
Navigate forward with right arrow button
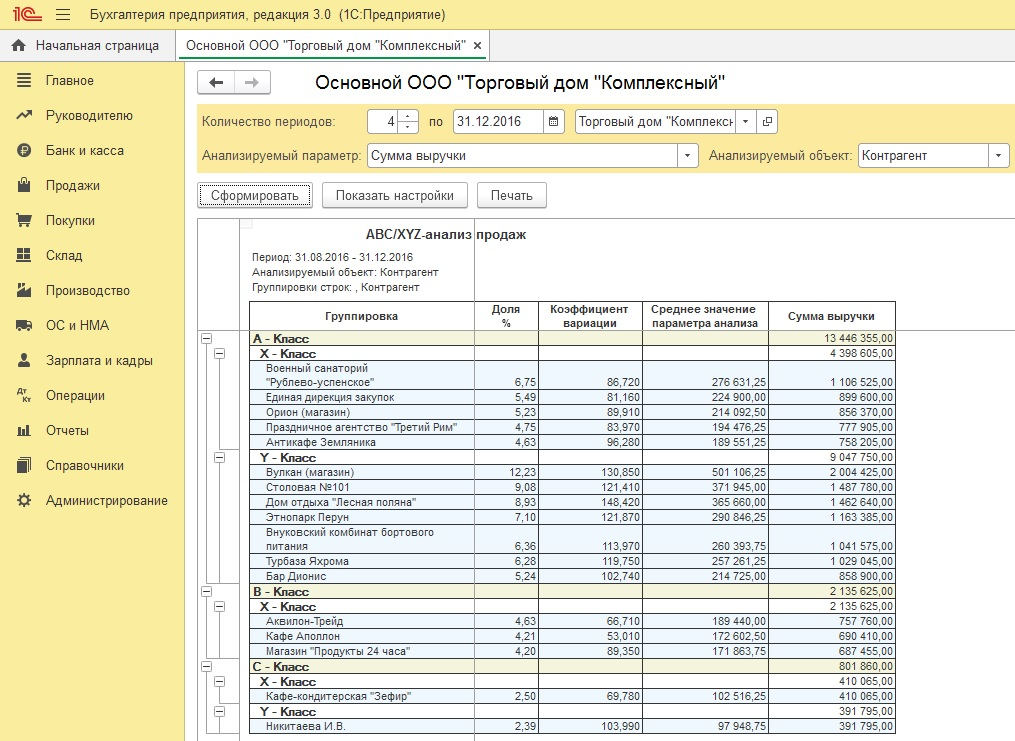coord(252,82)
